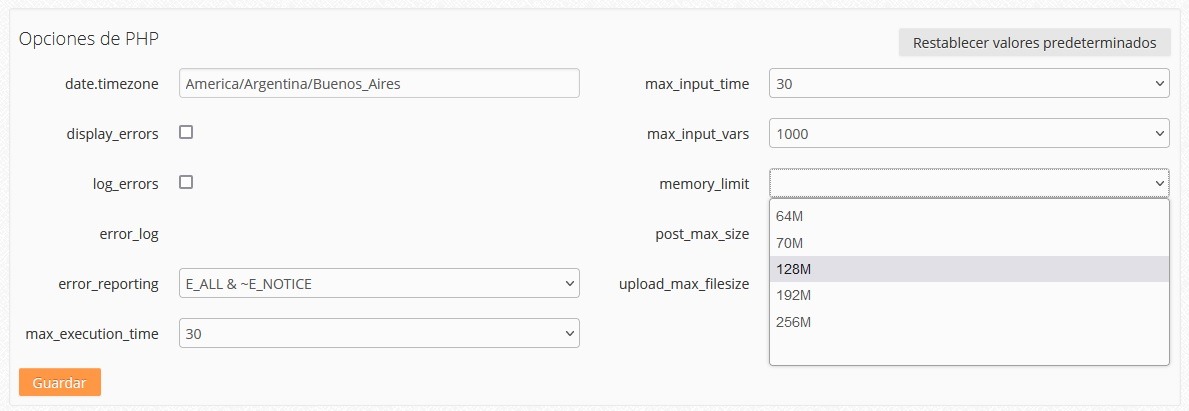Tick the log_errors checkbox
1189x411 pixels.
186,182
